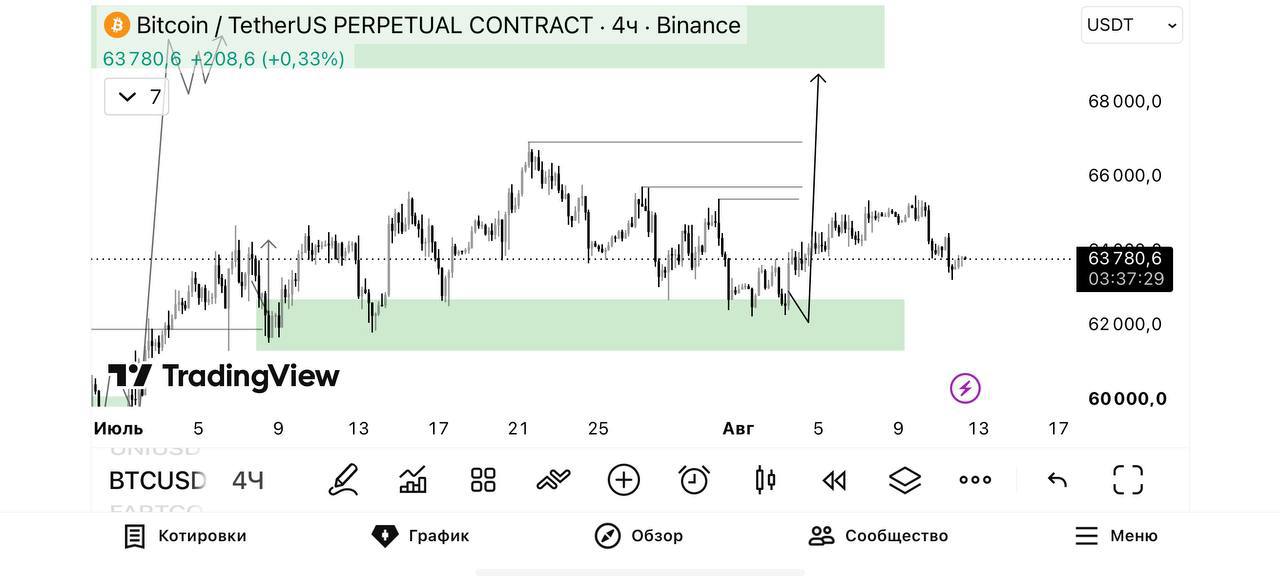Open the USDT currency dropdown
1280x588 pixels.
pyautogui.click(x=1132, y=25)
